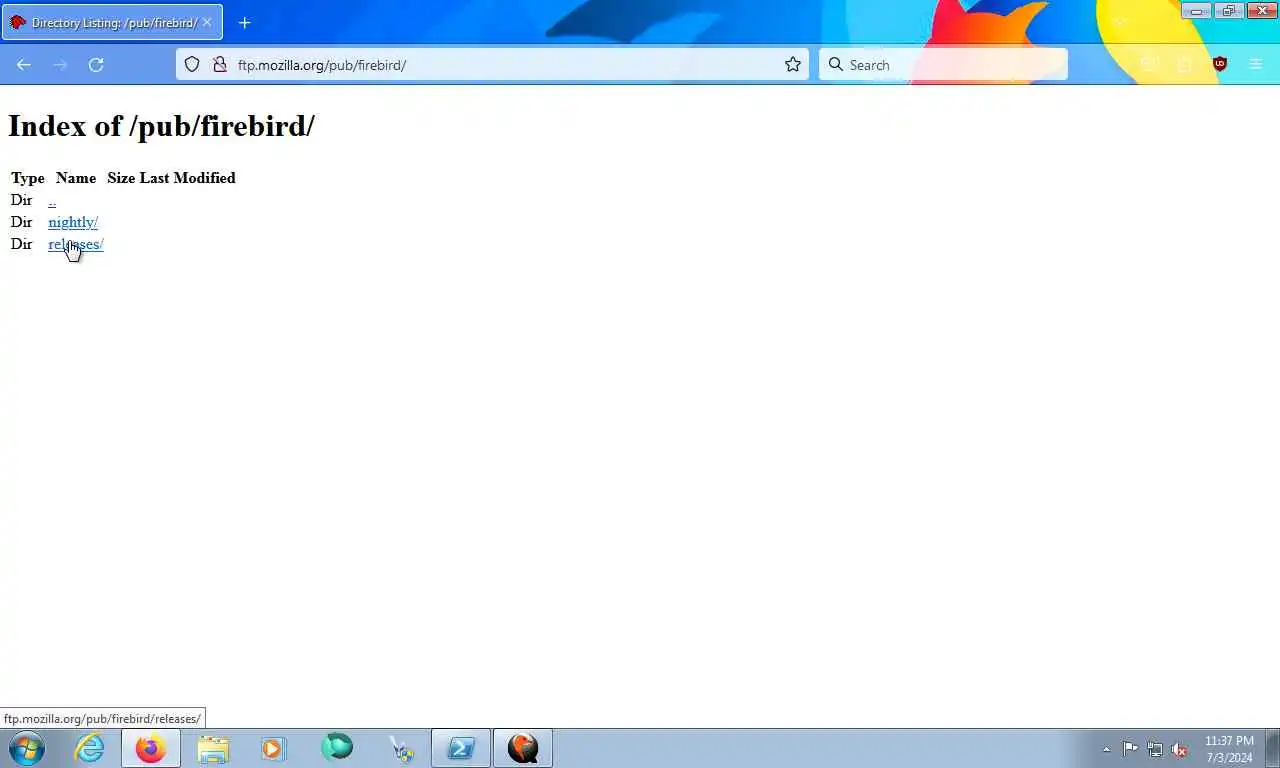Reload the current page
1280x768 pixels.
(96, 65)
